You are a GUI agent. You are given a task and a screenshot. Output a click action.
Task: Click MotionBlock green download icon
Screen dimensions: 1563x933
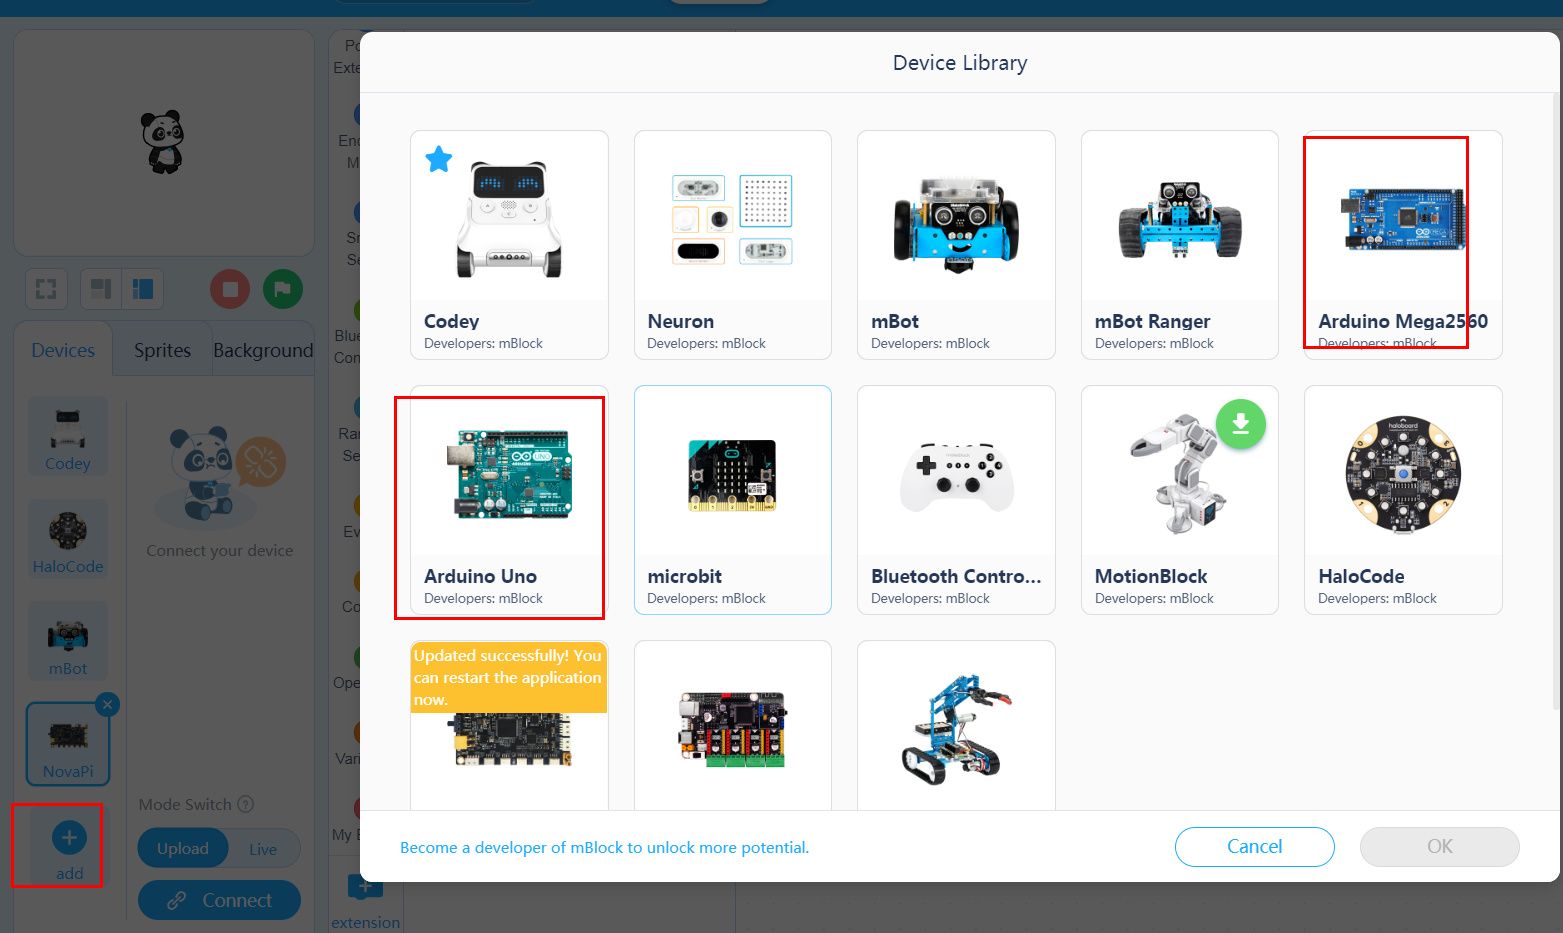click(1241, 424)
